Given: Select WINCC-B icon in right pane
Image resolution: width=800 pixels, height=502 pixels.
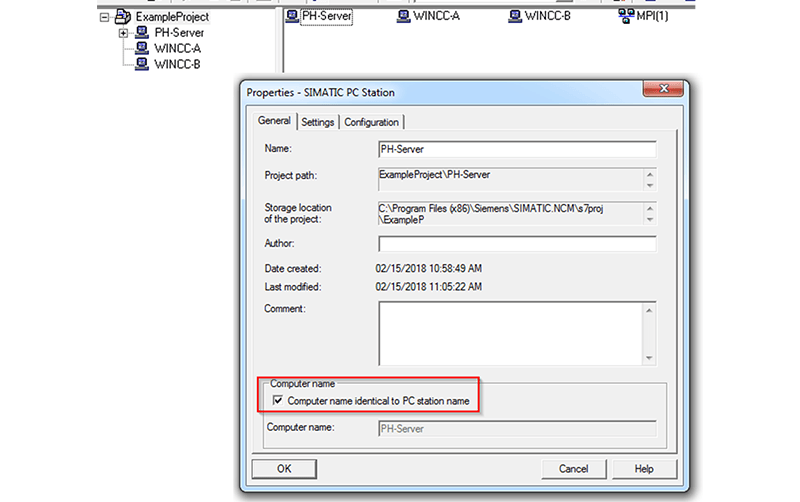Looking at the screenshot, I should tap(515, 16).
